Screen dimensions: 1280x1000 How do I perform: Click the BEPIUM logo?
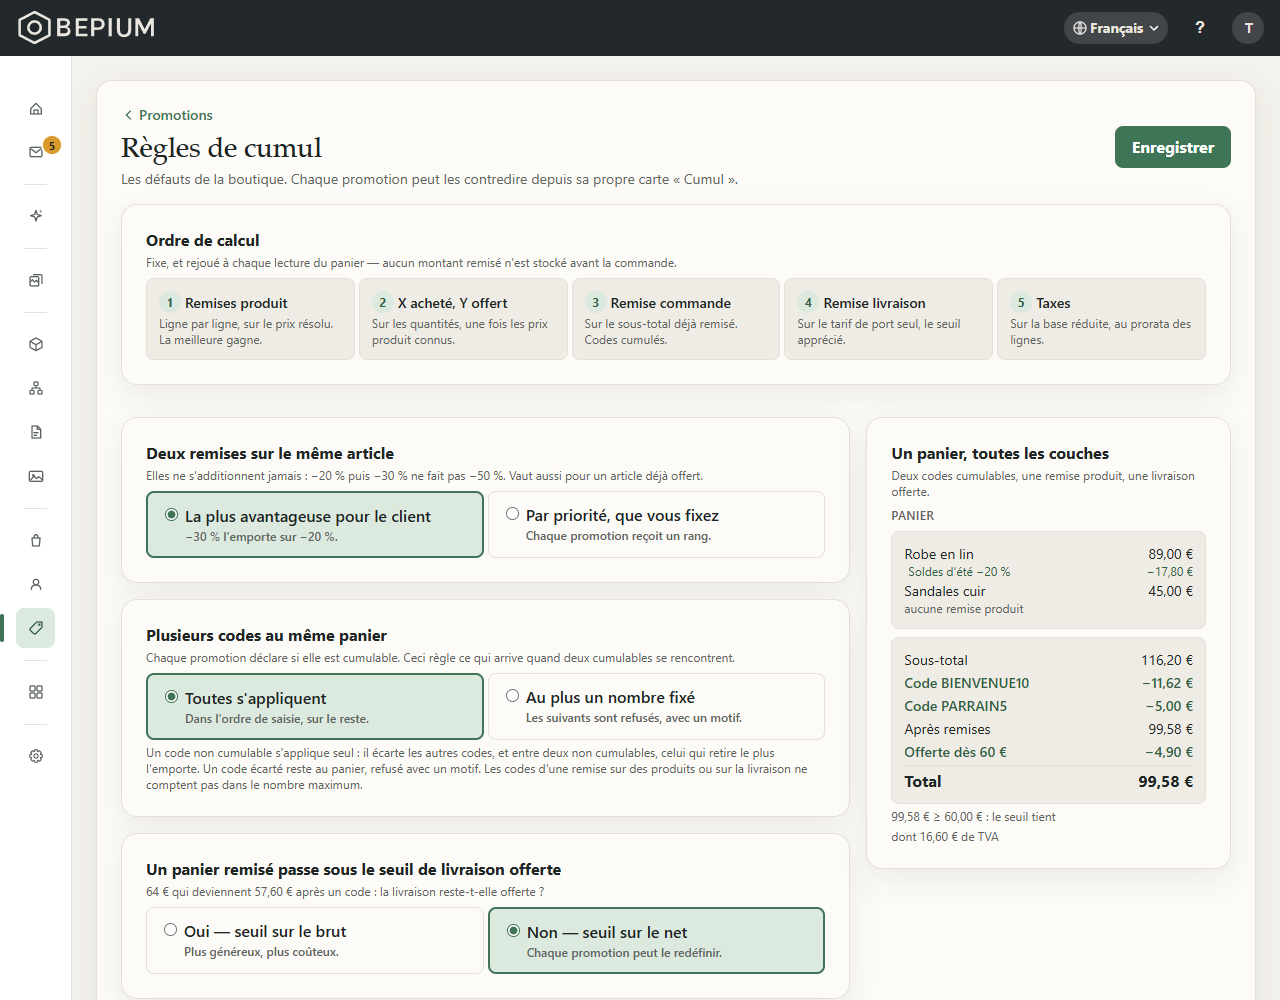point(87,28)
